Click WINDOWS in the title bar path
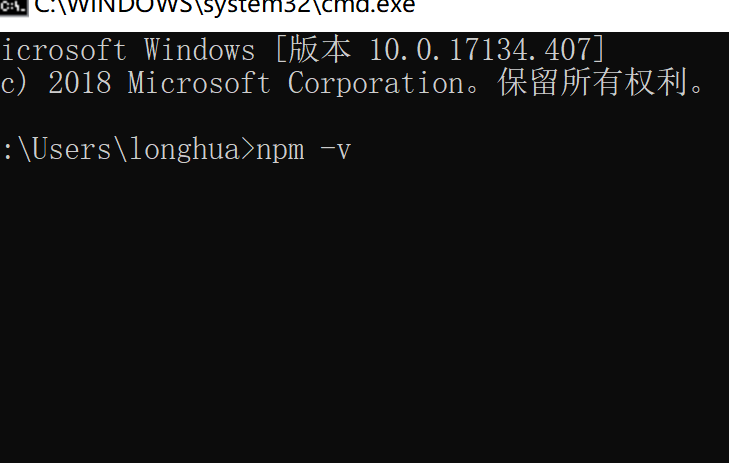Viewport: 729px width, 463px height. point(123,7)
